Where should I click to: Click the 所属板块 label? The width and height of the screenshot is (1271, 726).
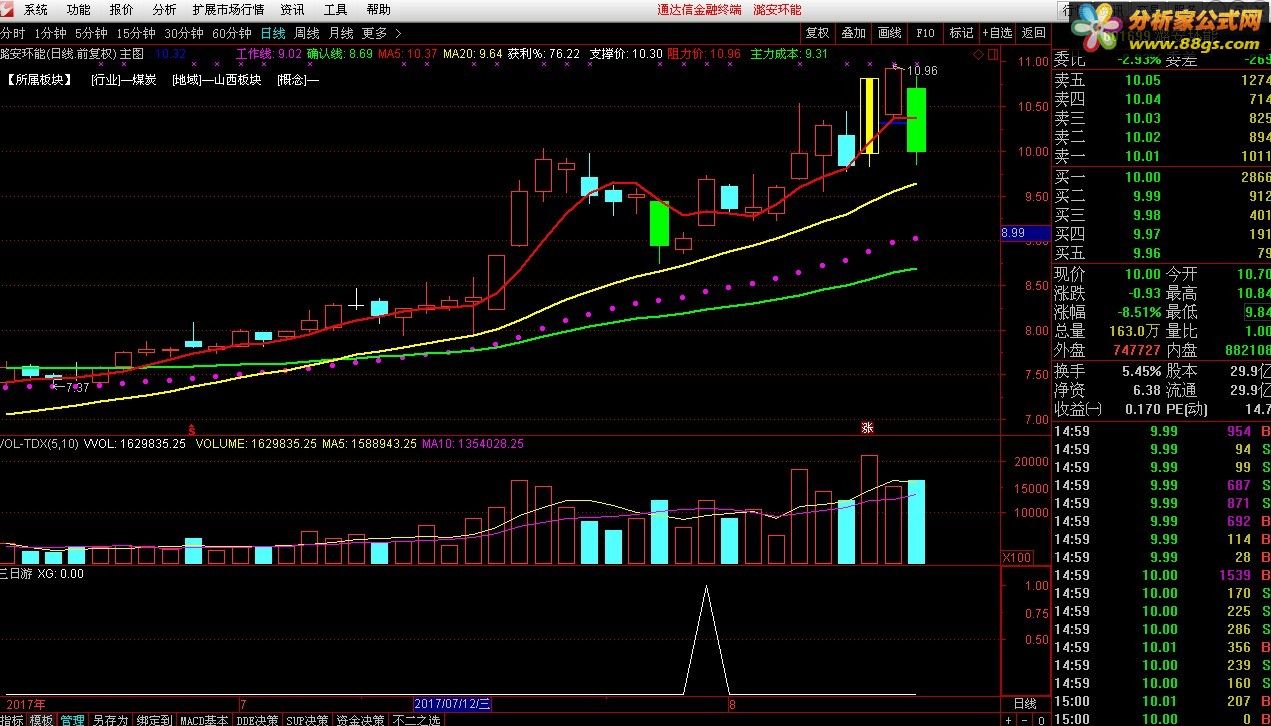[39, 80]
